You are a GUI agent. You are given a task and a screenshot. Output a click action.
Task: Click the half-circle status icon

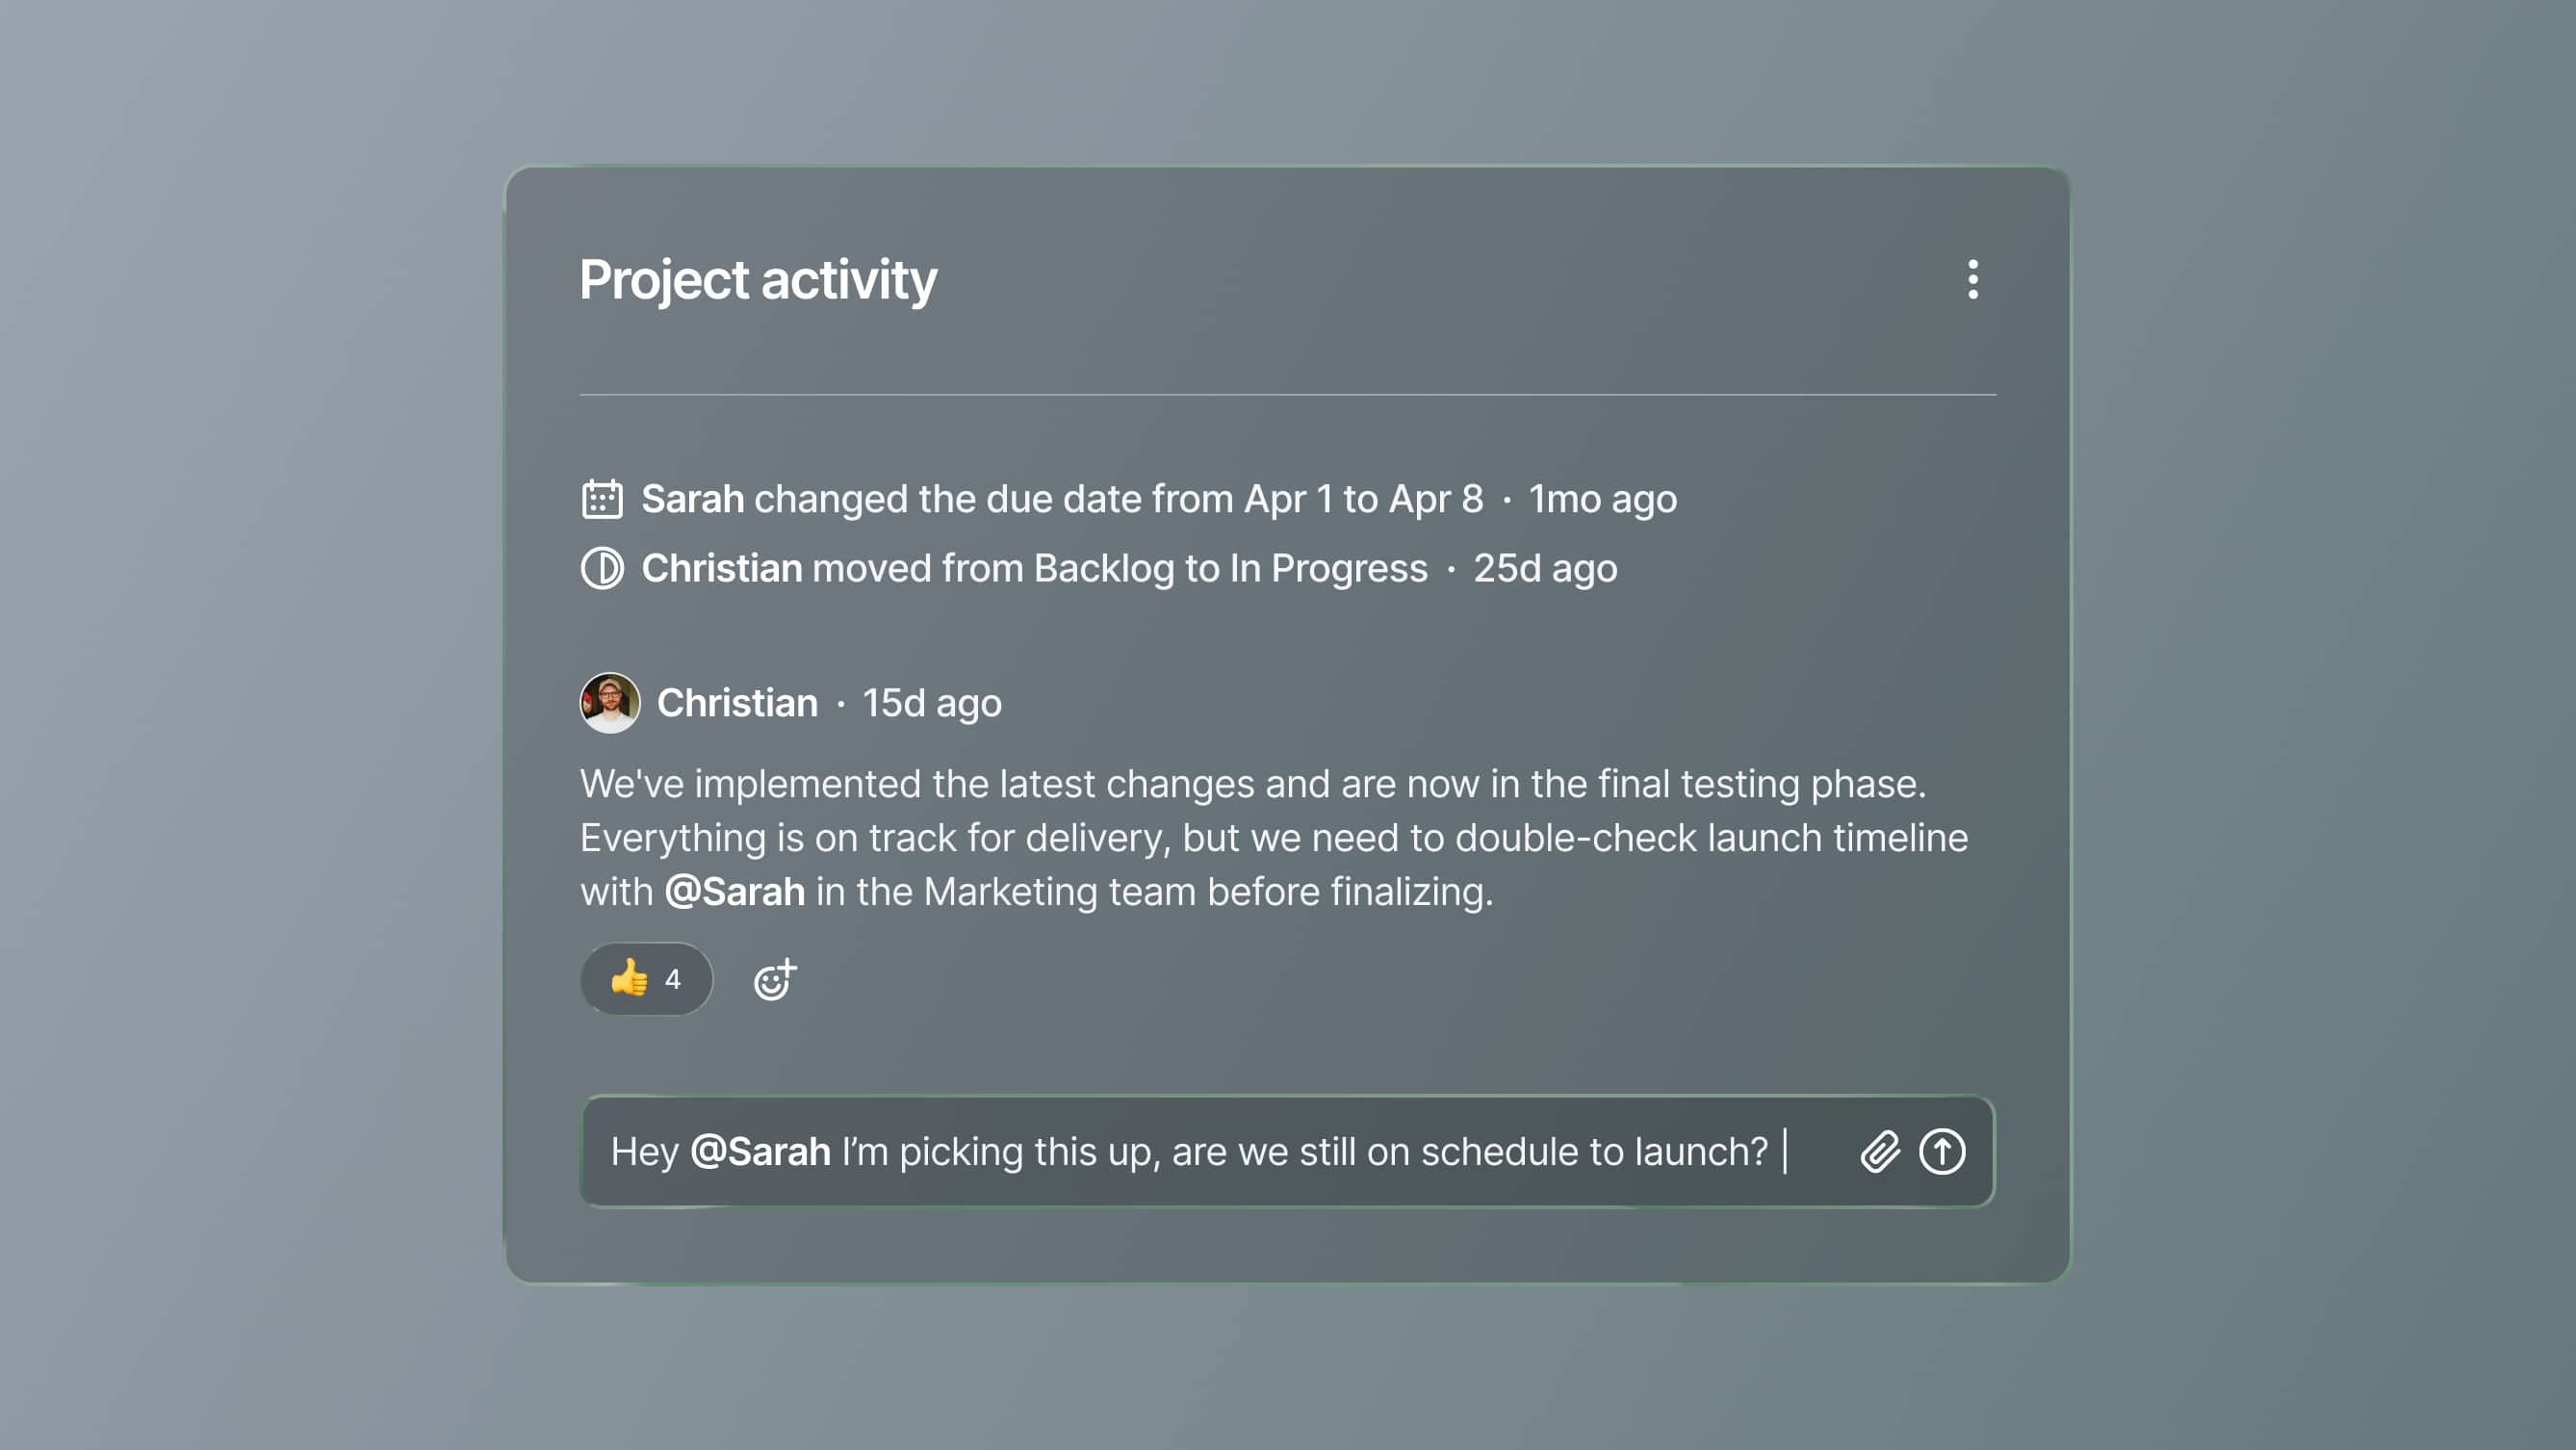[x=602, y=568]
